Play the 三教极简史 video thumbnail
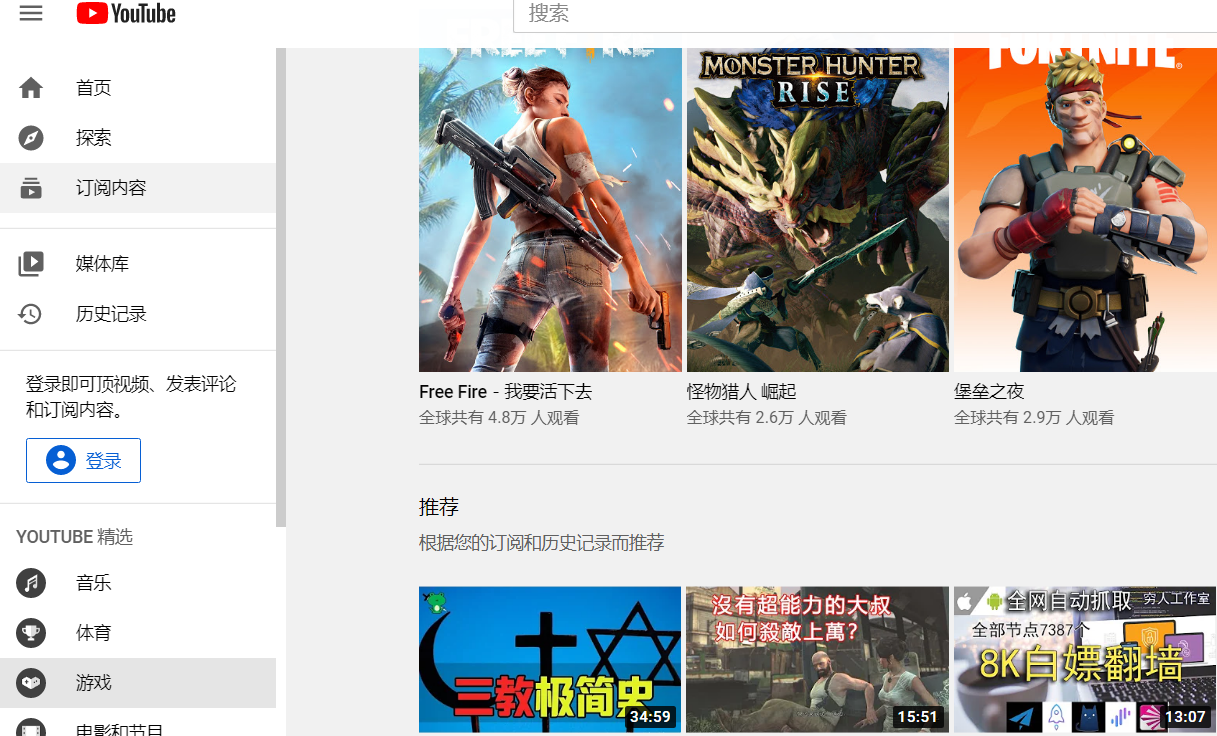1217x736 pixels. tap(550, 660)
